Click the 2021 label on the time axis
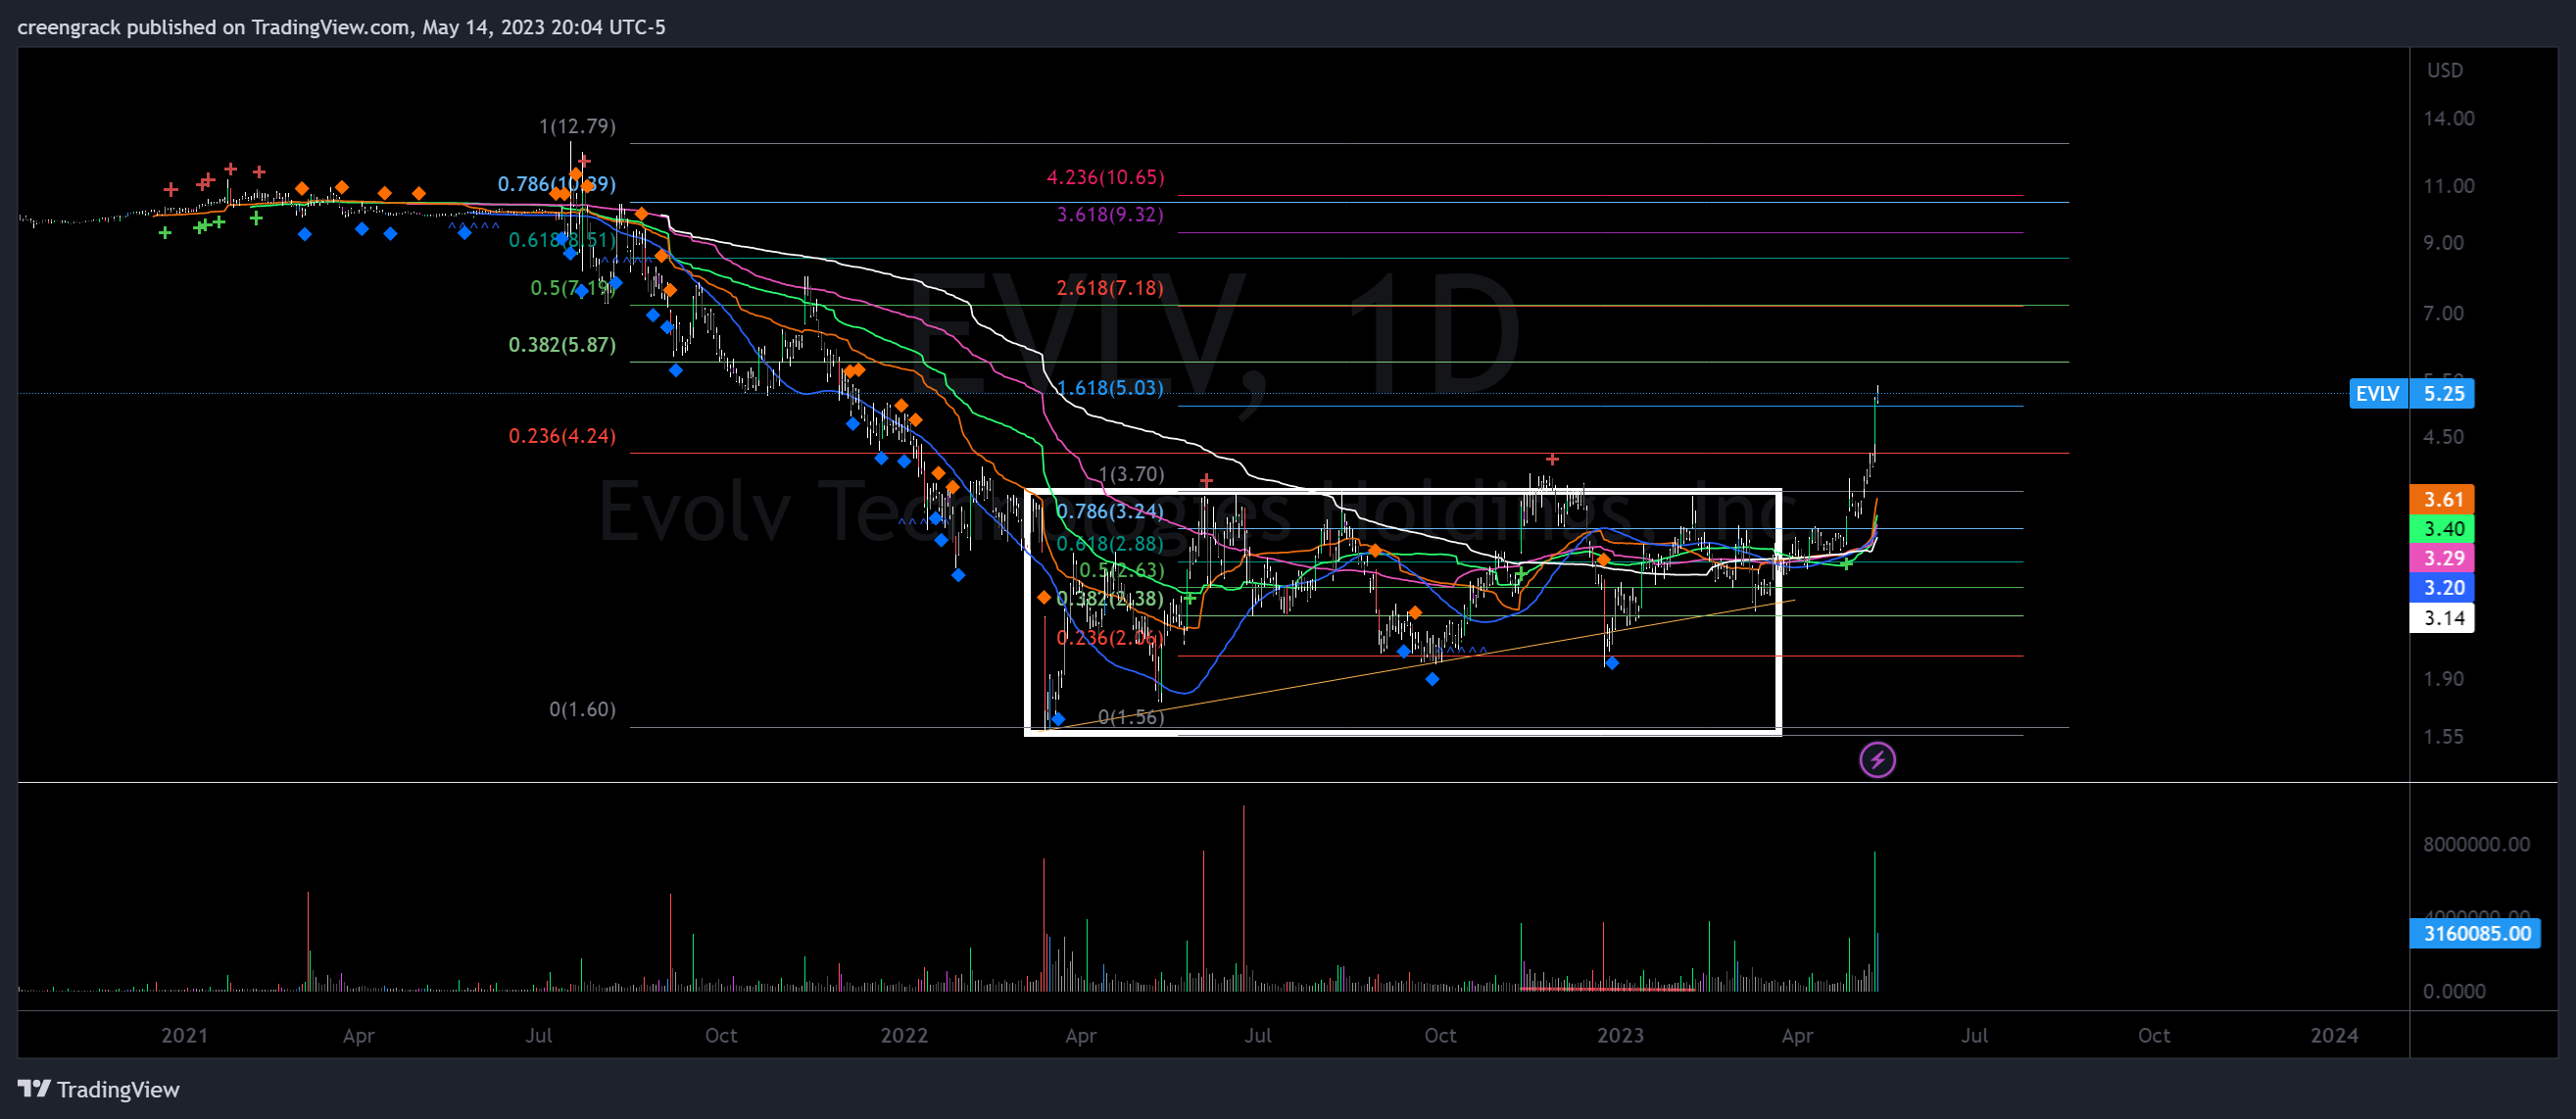The image size is (2576, 1119). [185, 1035]
